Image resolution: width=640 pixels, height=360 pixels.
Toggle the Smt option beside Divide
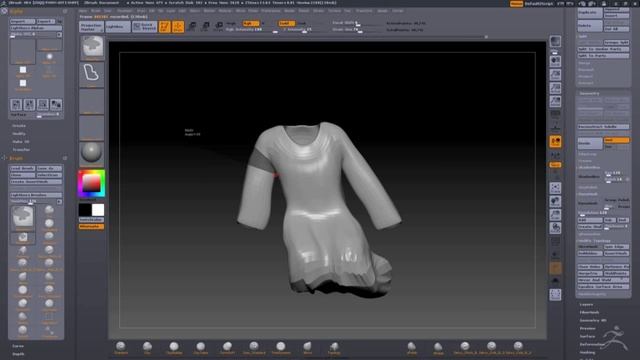(616, 140)
